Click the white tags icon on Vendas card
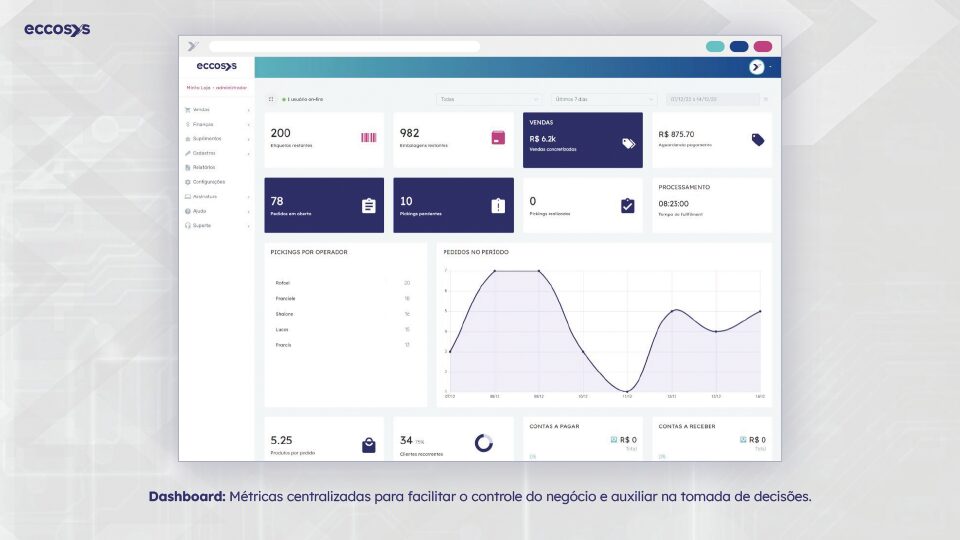 coord(628,143)
